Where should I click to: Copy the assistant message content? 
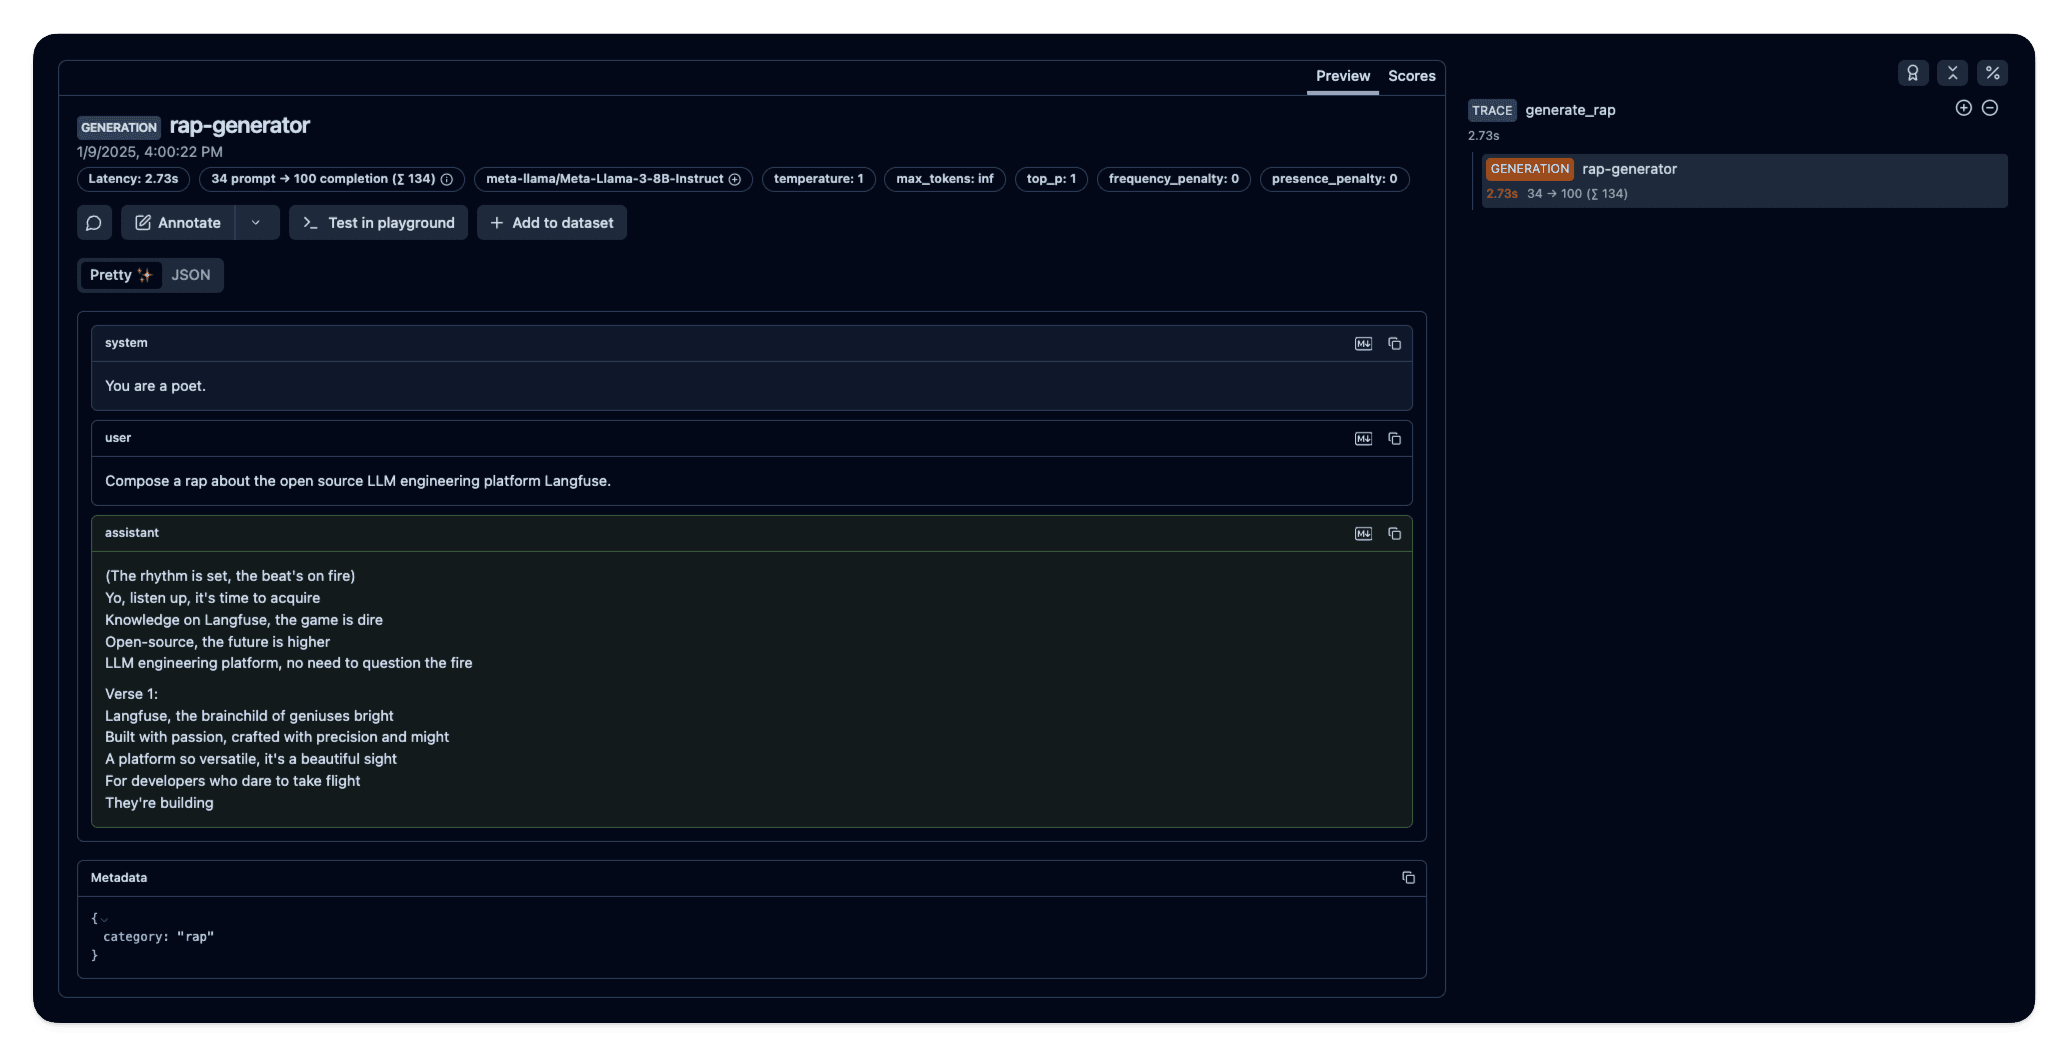1394,533
